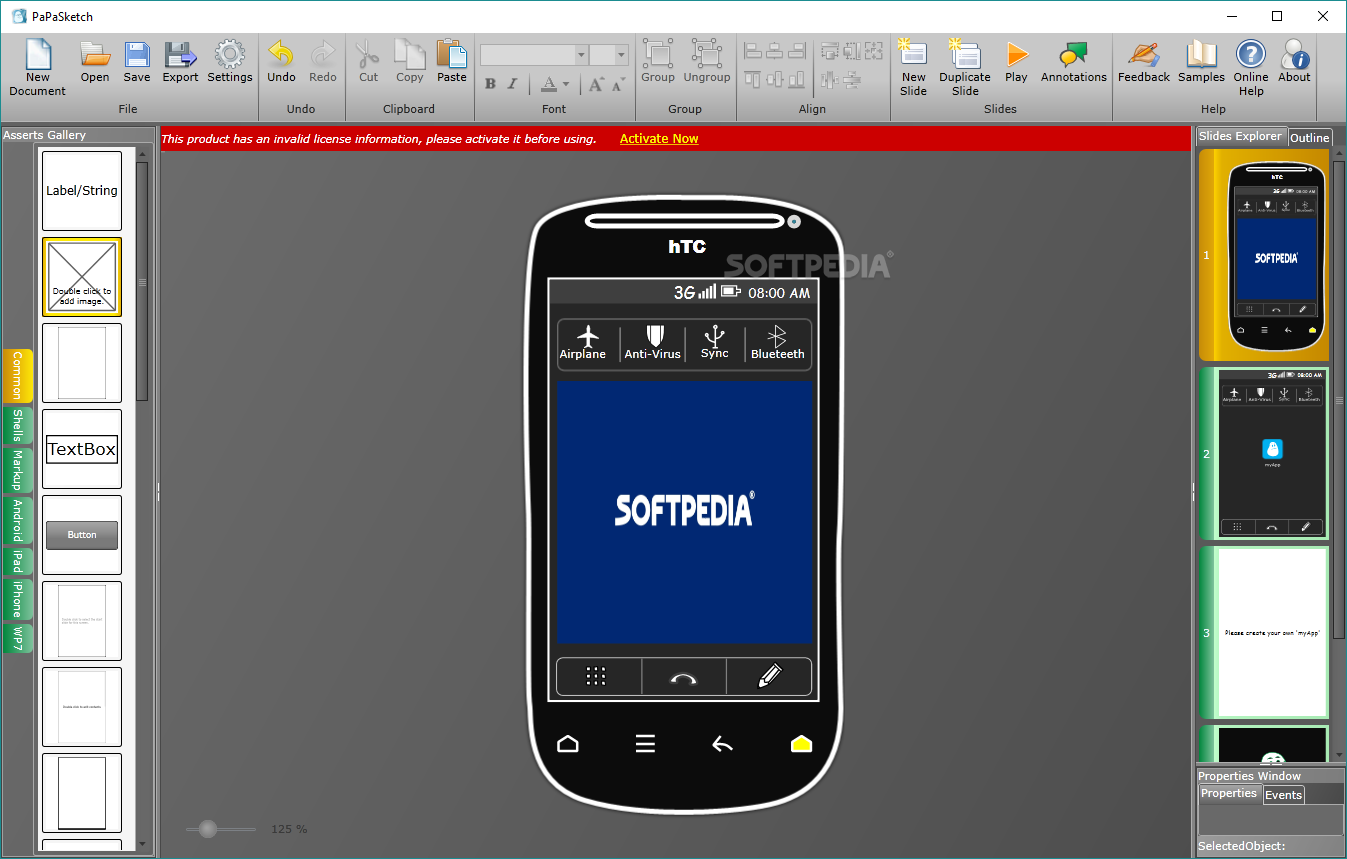1347x859 pixels.
Task: Align selected objects to the left
Action: pos(754,51)
